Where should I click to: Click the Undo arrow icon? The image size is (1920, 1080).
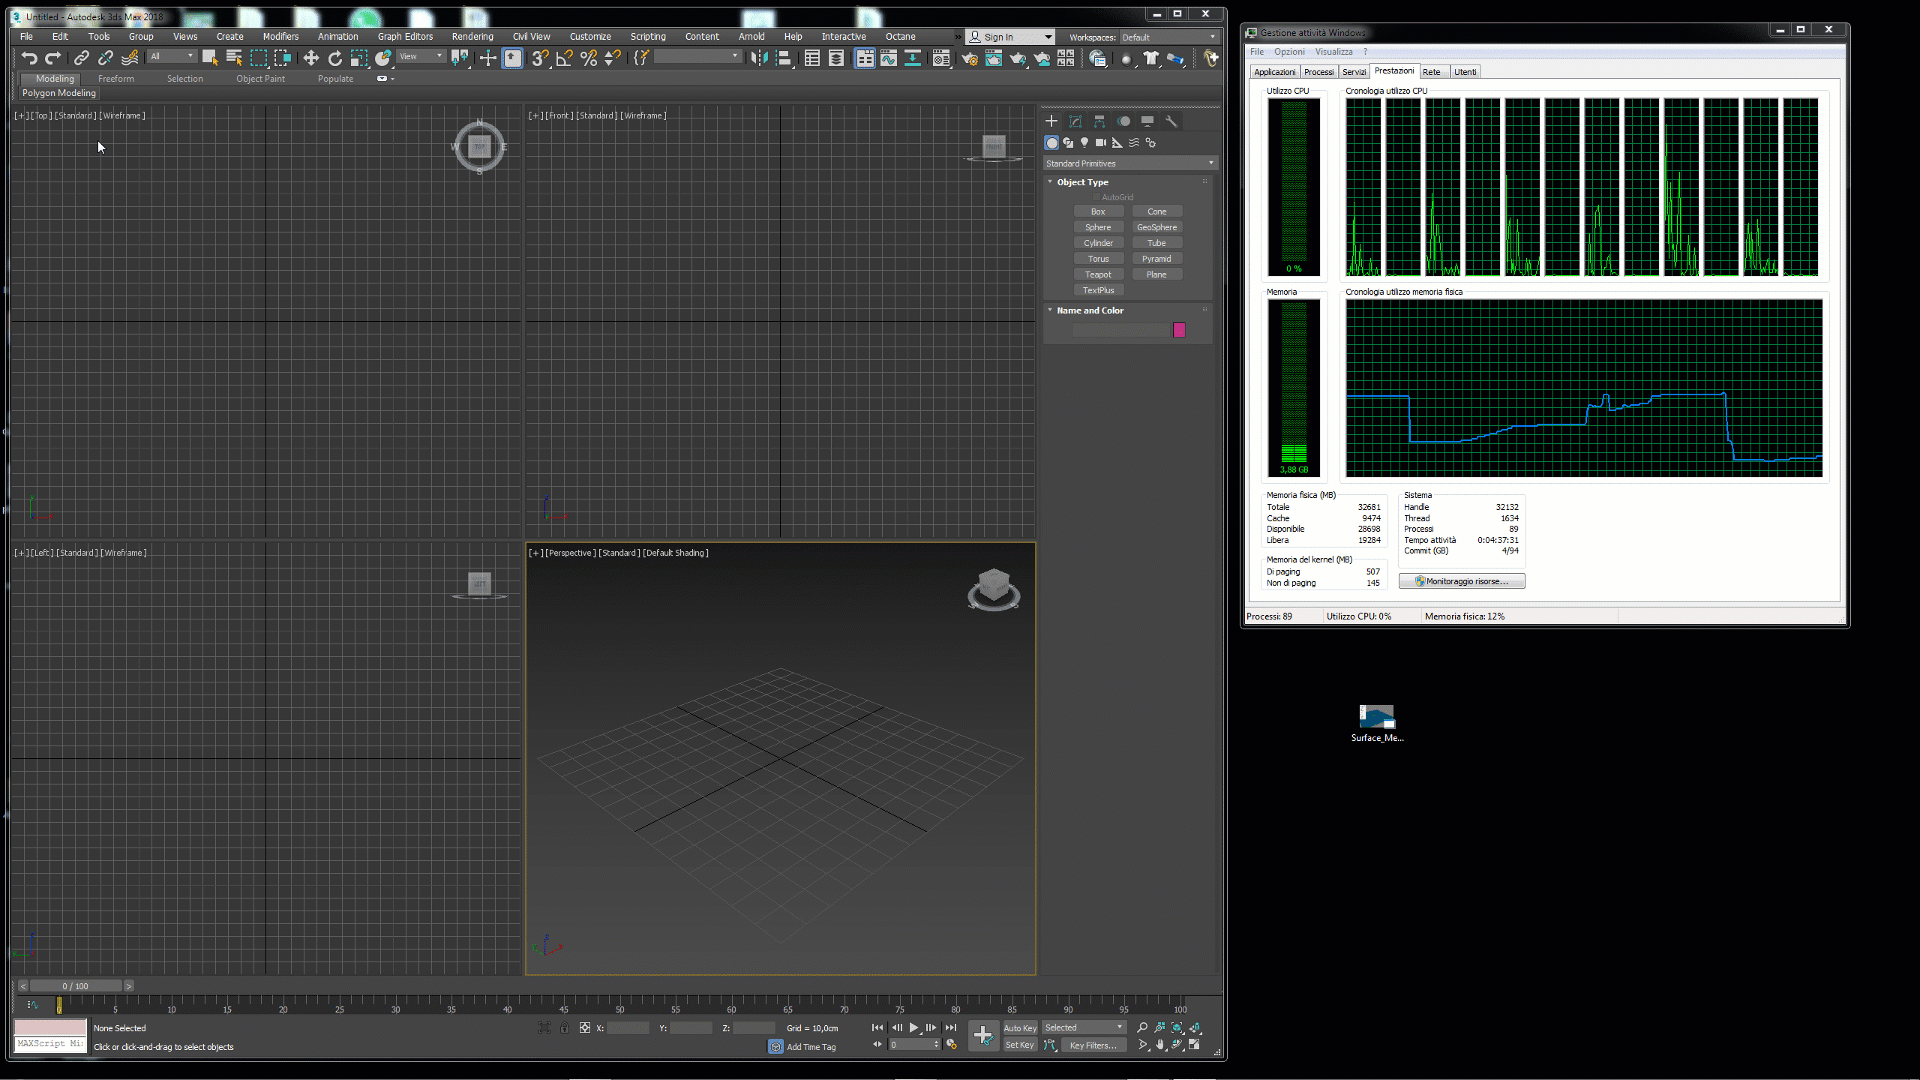tap(29, 58)
